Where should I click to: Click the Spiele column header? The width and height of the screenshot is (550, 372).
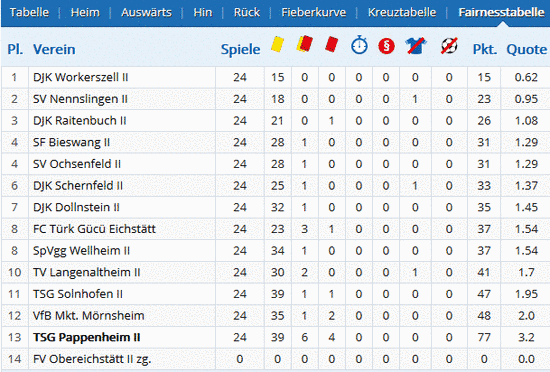click(240, 49)
